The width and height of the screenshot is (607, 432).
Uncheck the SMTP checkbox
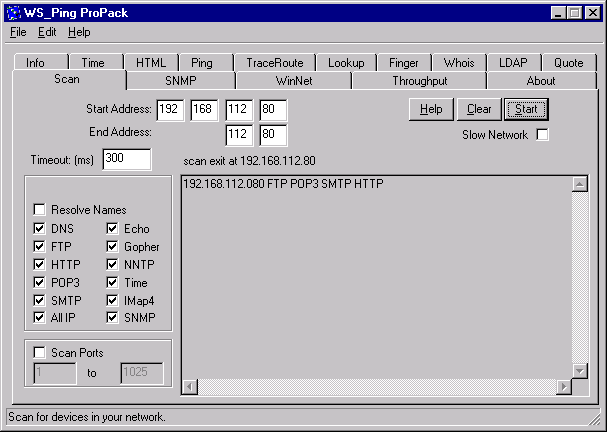pyautogui.click(x=39, y=300)
